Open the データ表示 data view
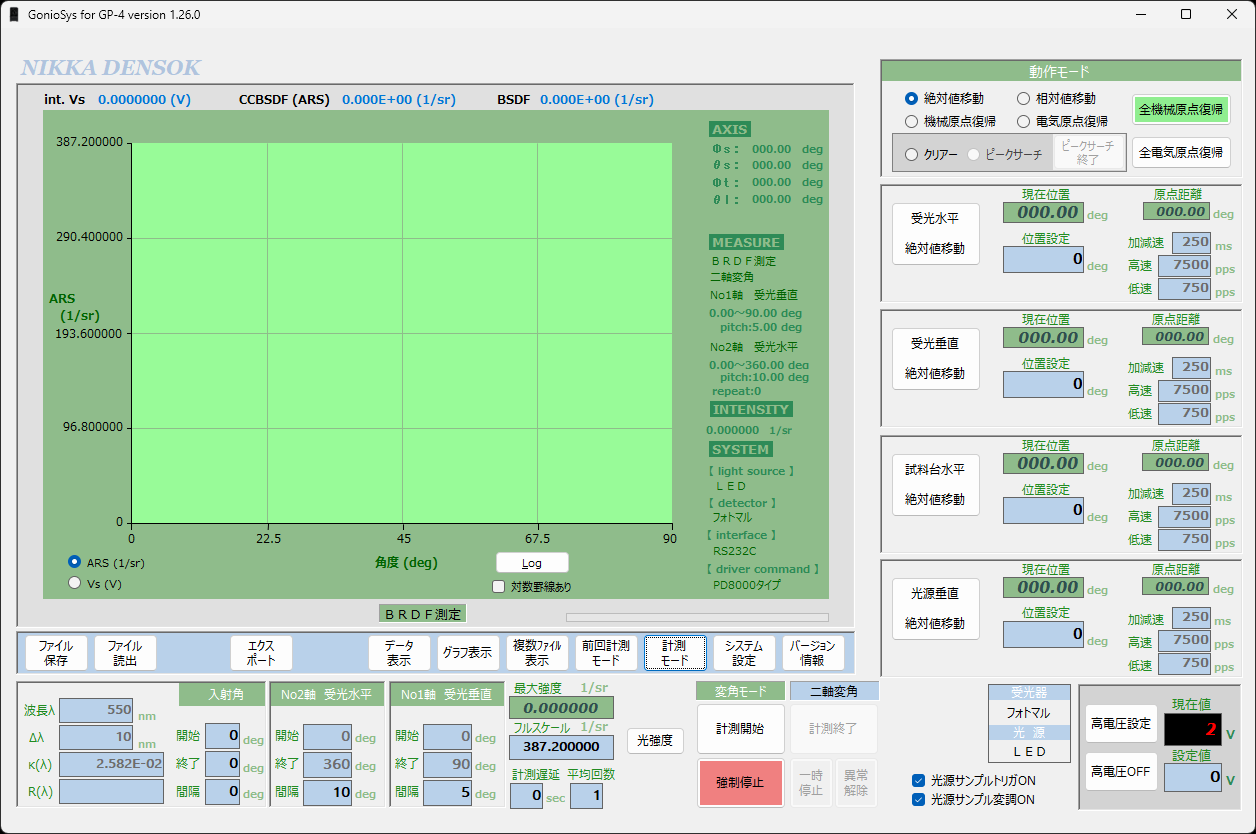1256x834 pixels. pos(399,653)
